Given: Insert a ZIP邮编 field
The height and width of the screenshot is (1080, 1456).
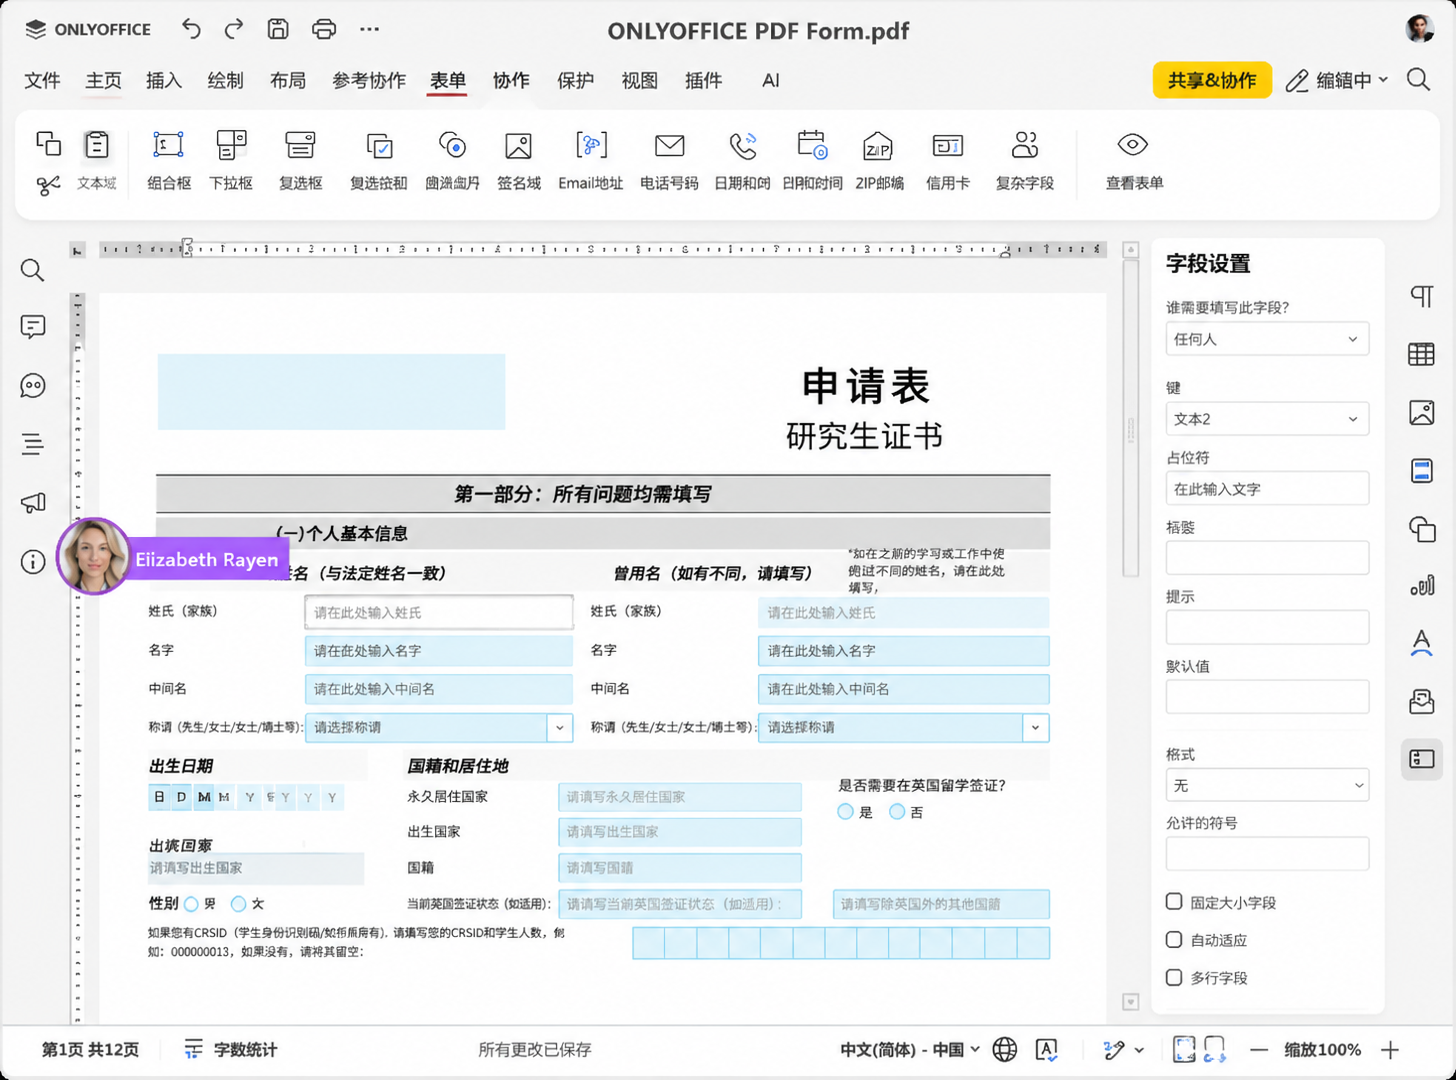Looking at the screenshot, I should pos(879,160).
